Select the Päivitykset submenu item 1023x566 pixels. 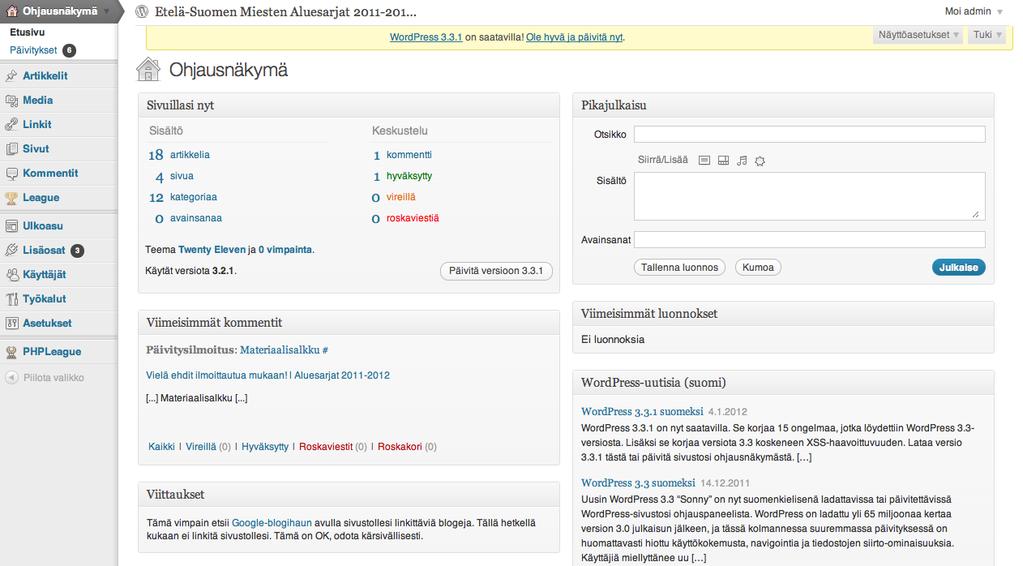[x=33, y=50]
